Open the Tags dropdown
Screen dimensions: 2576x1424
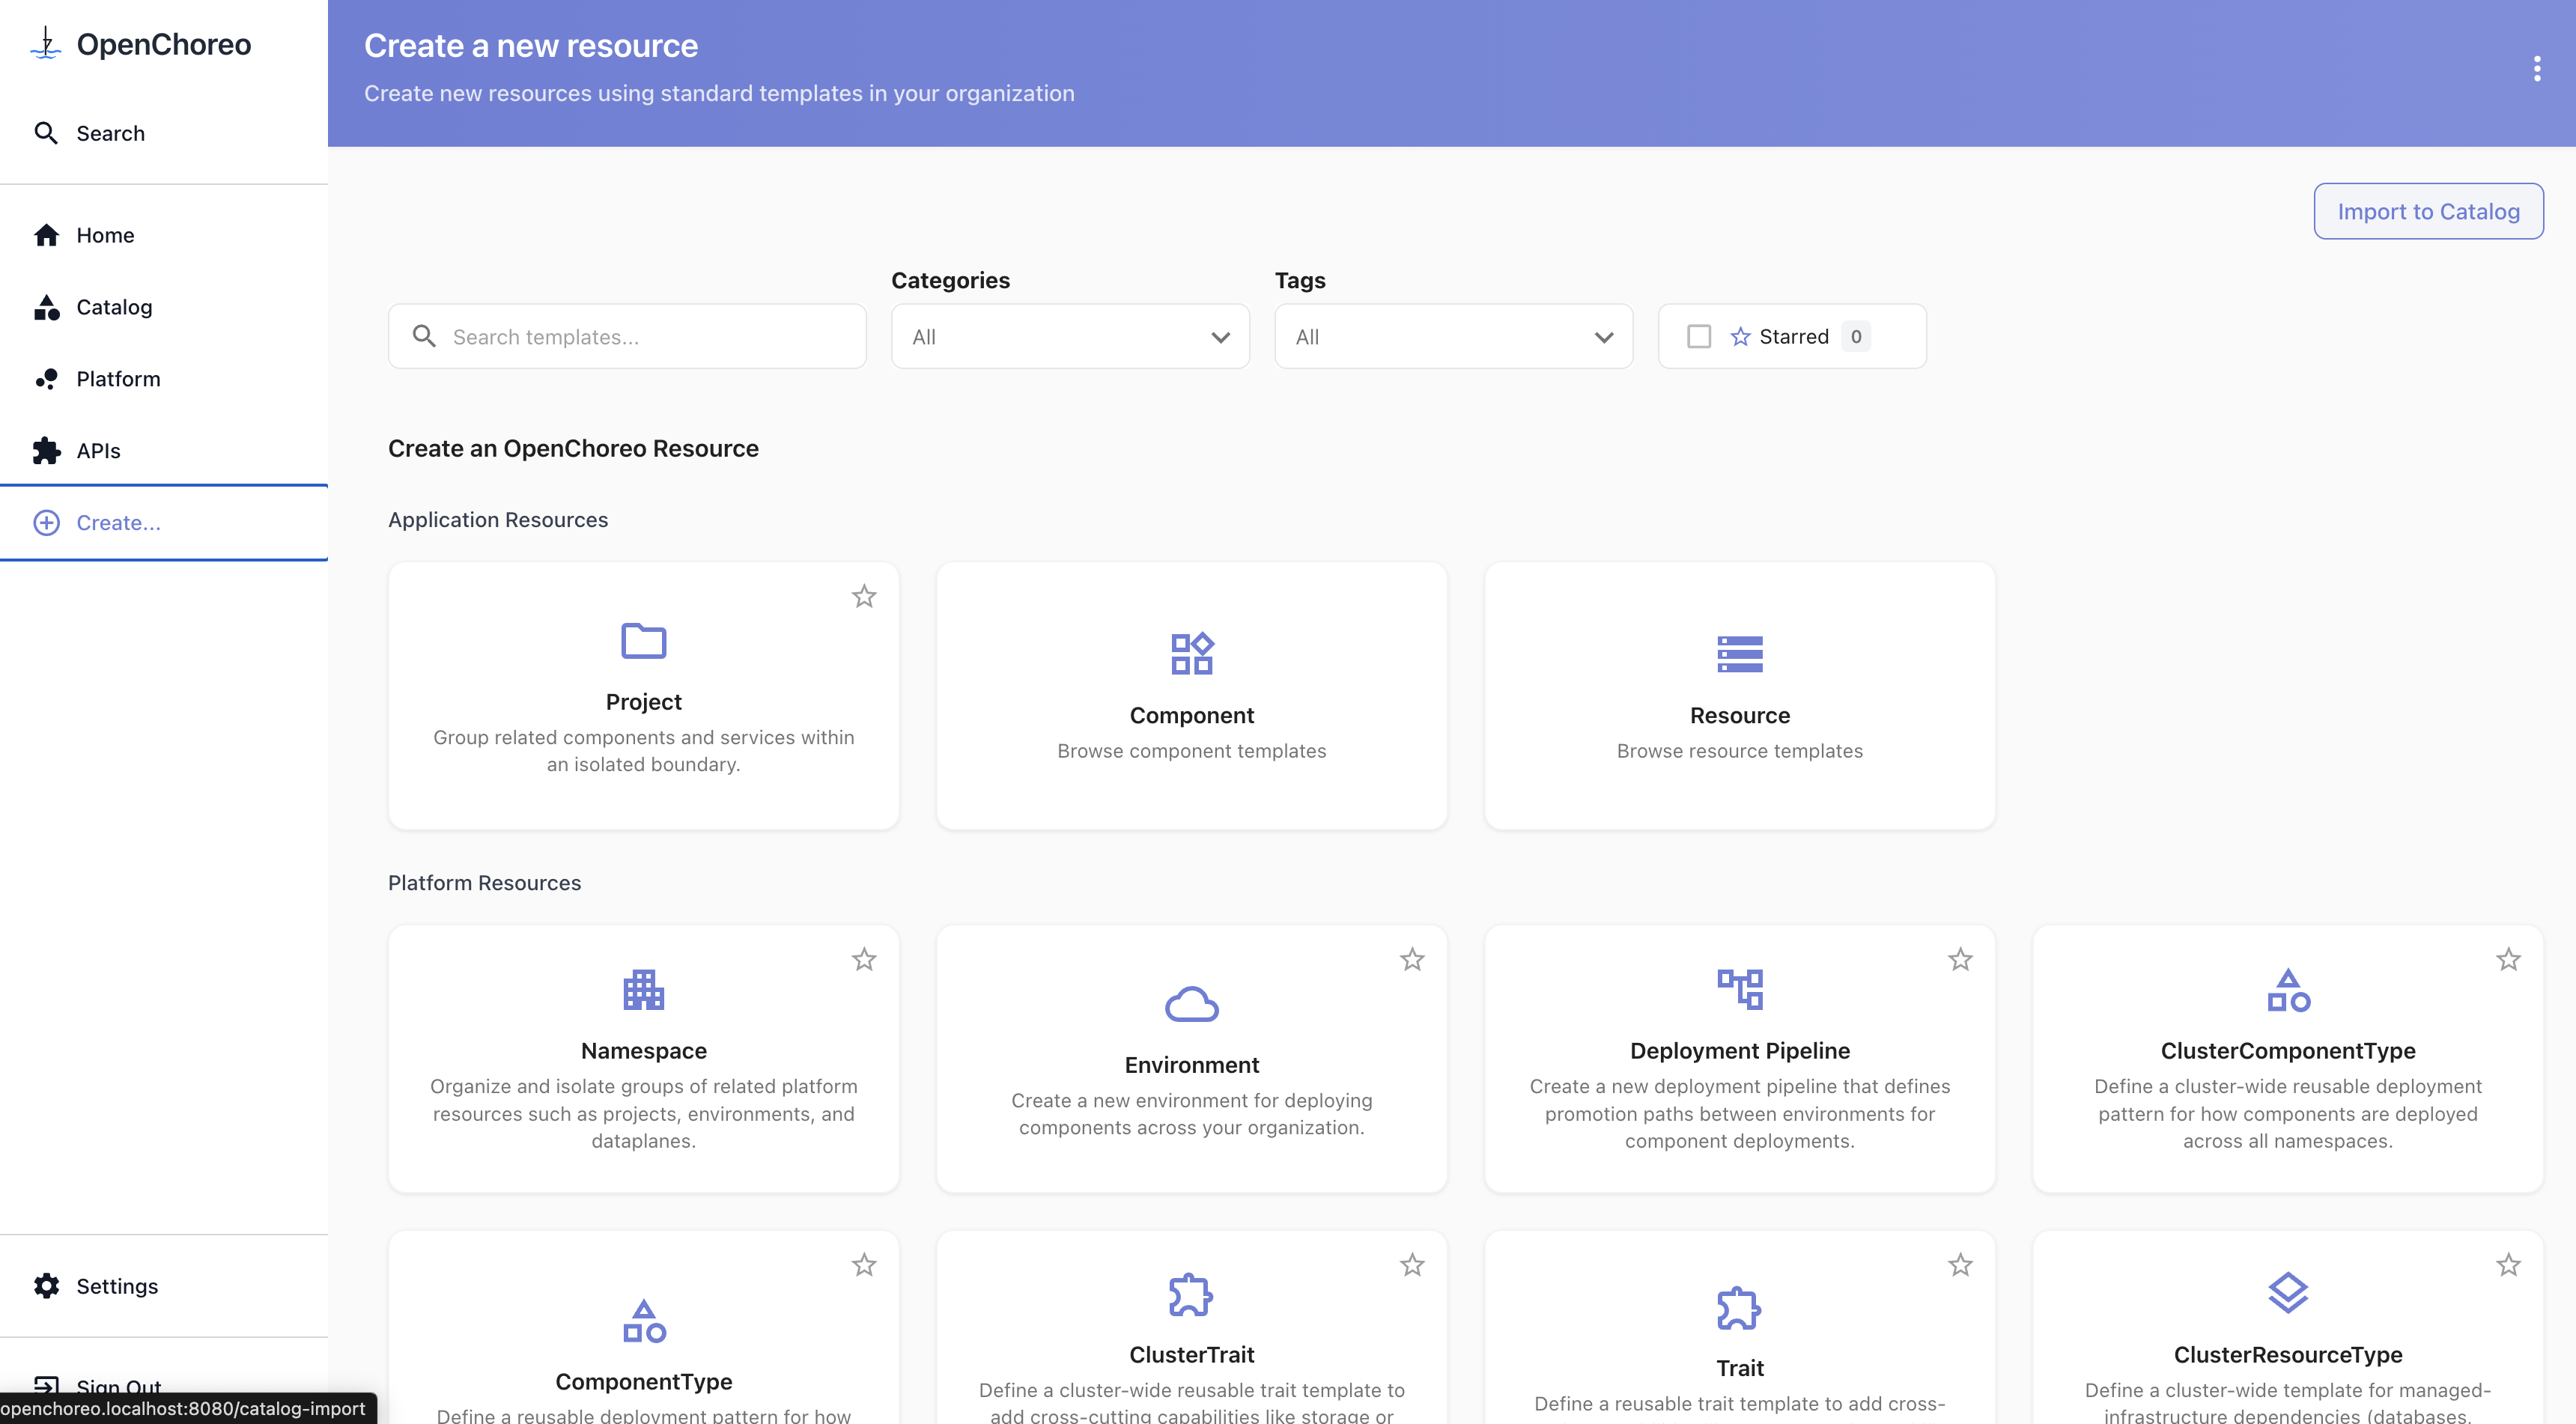tap(1453, 337)
